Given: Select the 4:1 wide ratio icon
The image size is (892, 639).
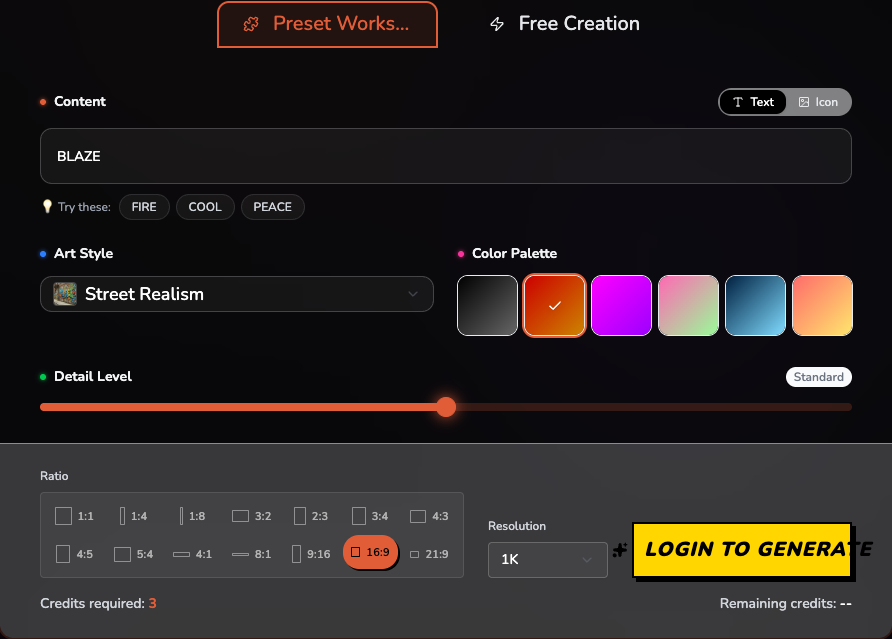Looking at the screenshot, I should click(181, 554).
